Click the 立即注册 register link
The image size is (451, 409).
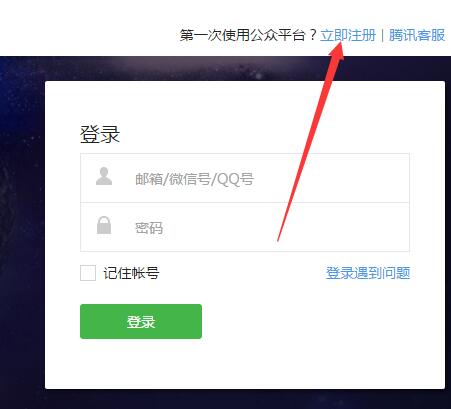click(x=348, y=35)
